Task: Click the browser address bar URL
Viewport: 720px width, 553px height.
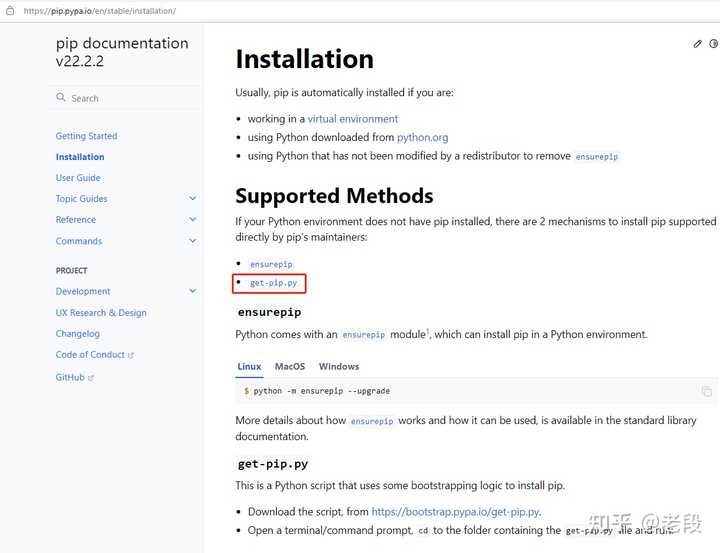Action: 100,11
